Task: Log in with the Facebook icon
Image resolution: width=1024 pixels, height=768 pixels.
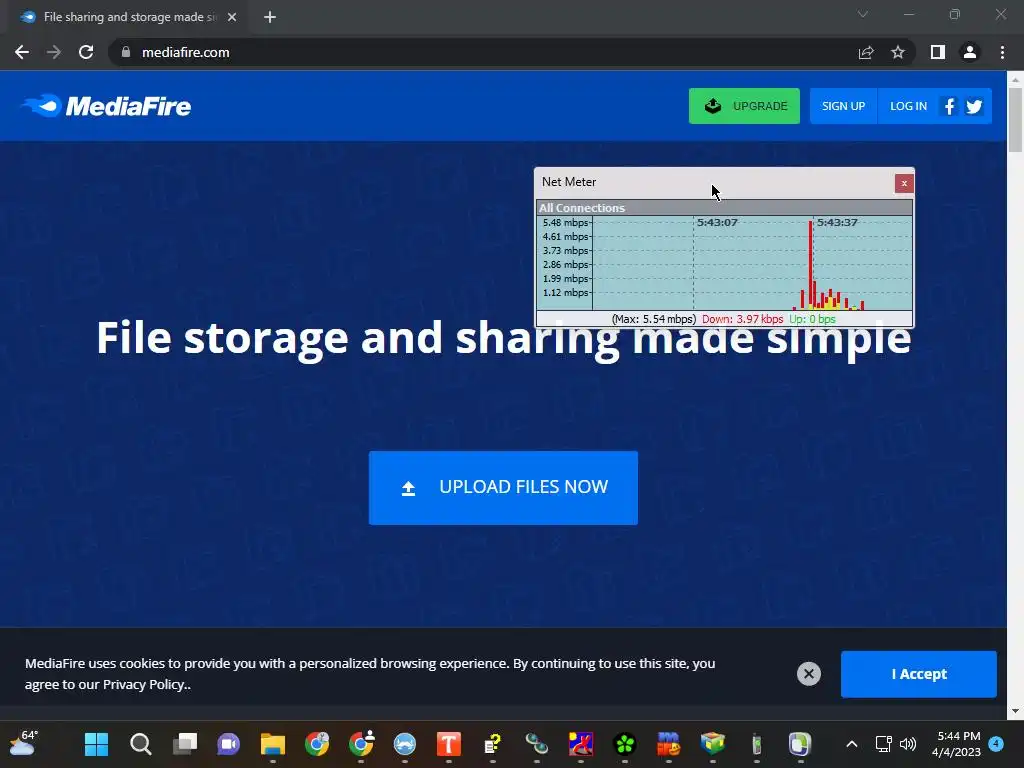Action: (x=950, y=106)
